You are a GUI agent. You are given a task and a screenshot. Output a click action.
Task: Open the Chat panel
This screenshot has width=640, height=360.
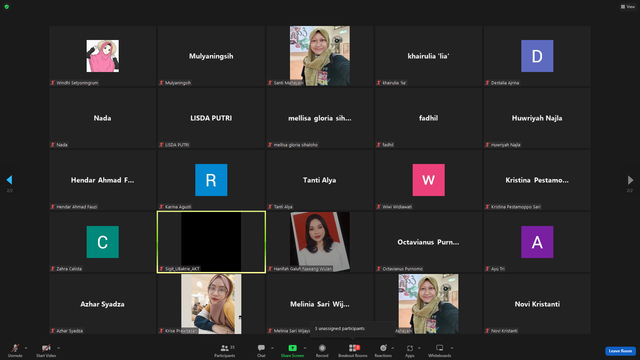[261, 351]
